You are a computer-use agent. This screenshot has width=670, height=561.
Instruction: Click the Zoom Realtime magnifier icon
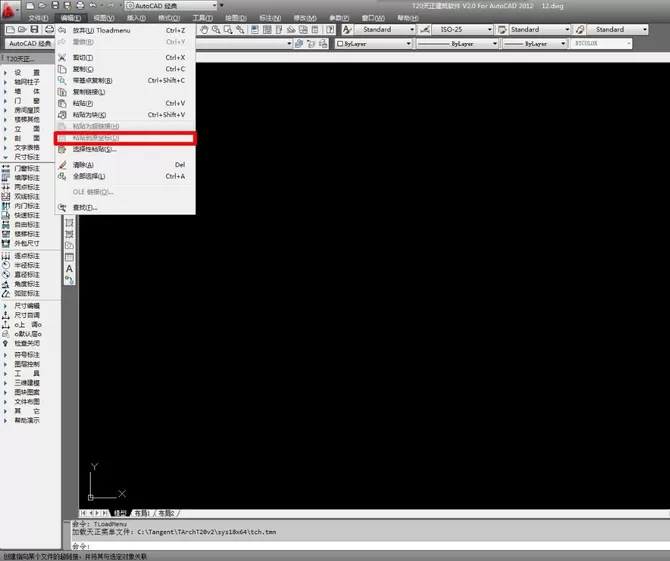click(216, 29)
